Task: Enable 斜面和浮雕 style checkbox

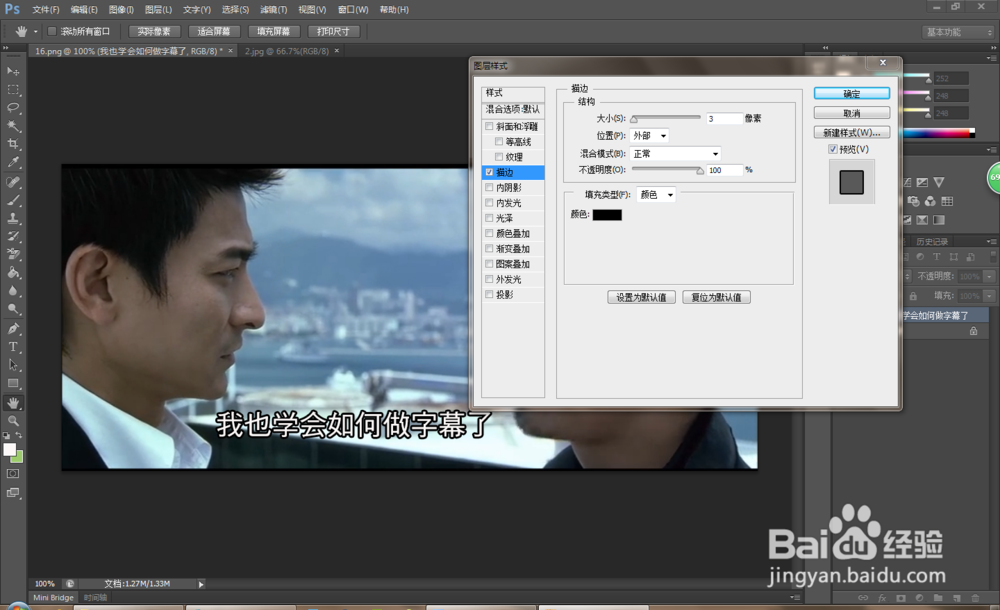Action: (x=489, y=126)
